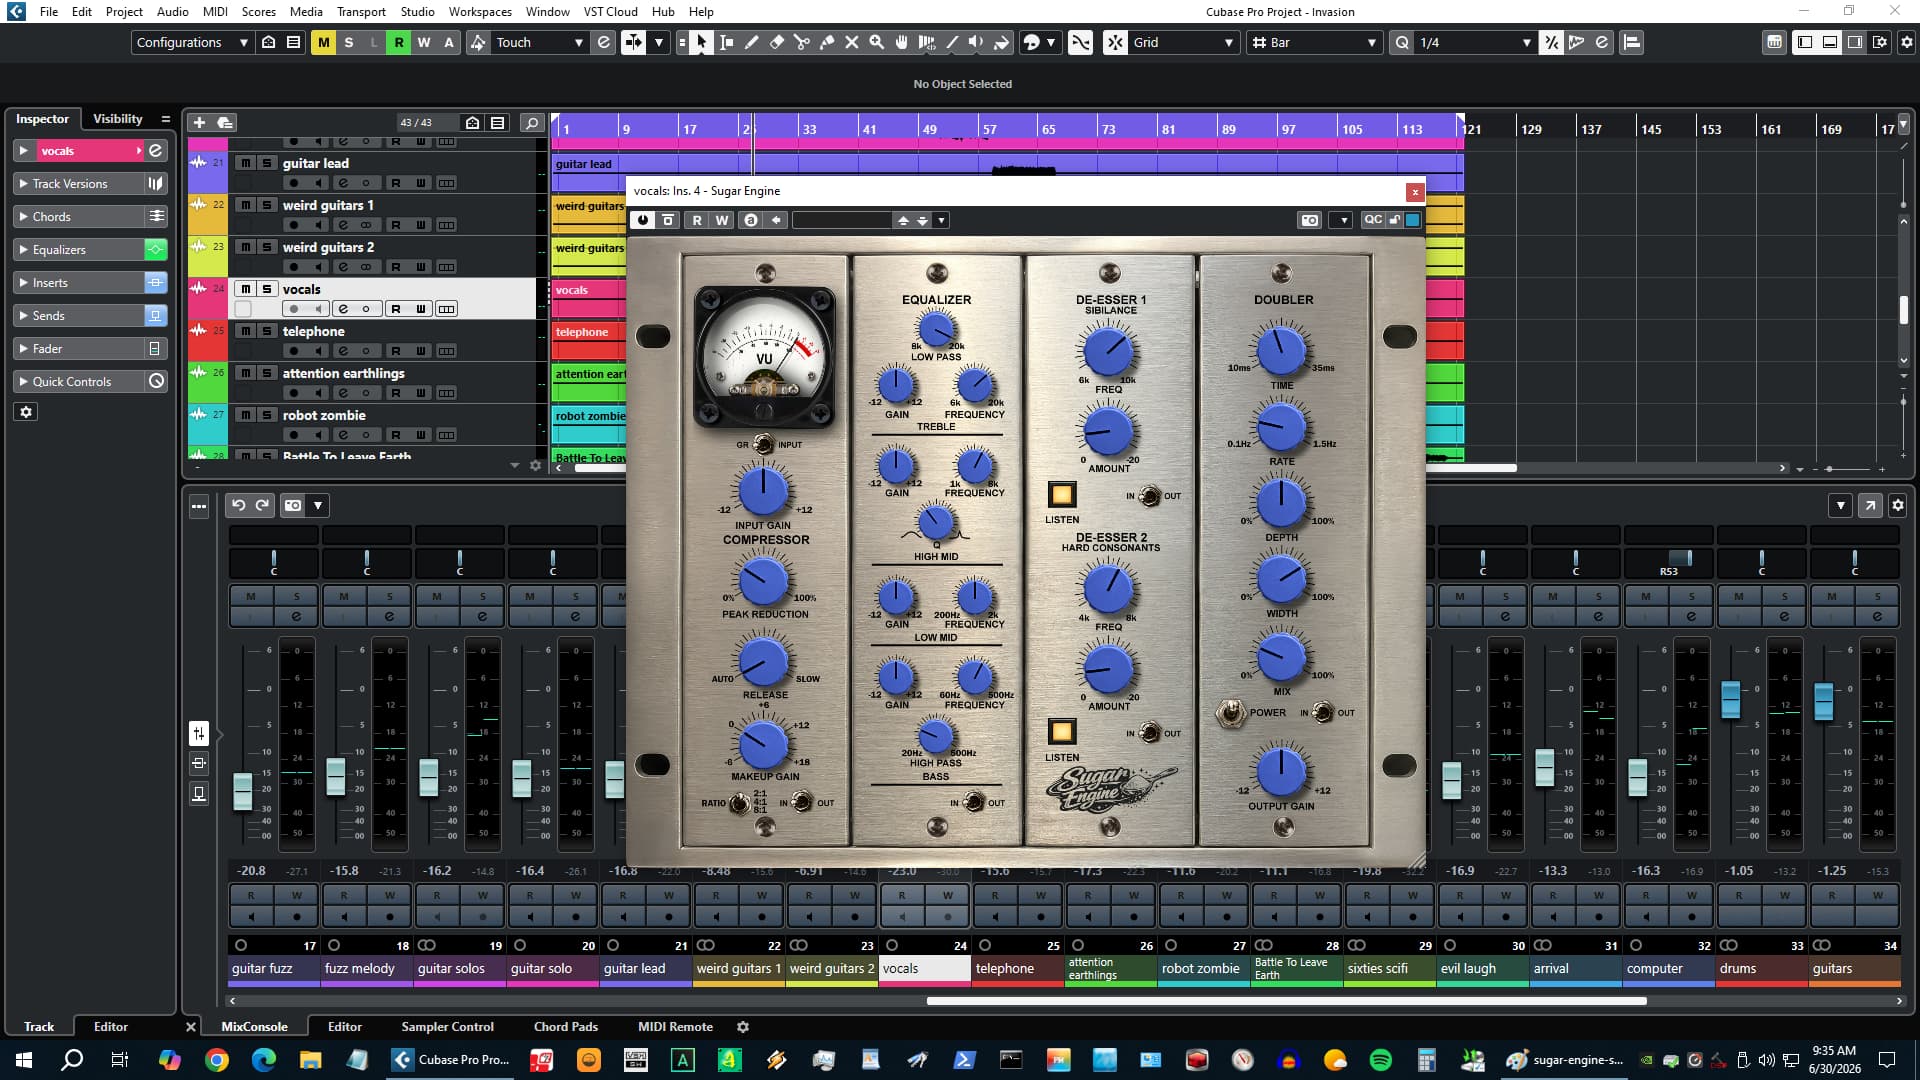Viewport: 1920px width, 1080px height.
Task: Toggle De-Esser 1 LISTEN button
Action: (x=1061, y=494)
